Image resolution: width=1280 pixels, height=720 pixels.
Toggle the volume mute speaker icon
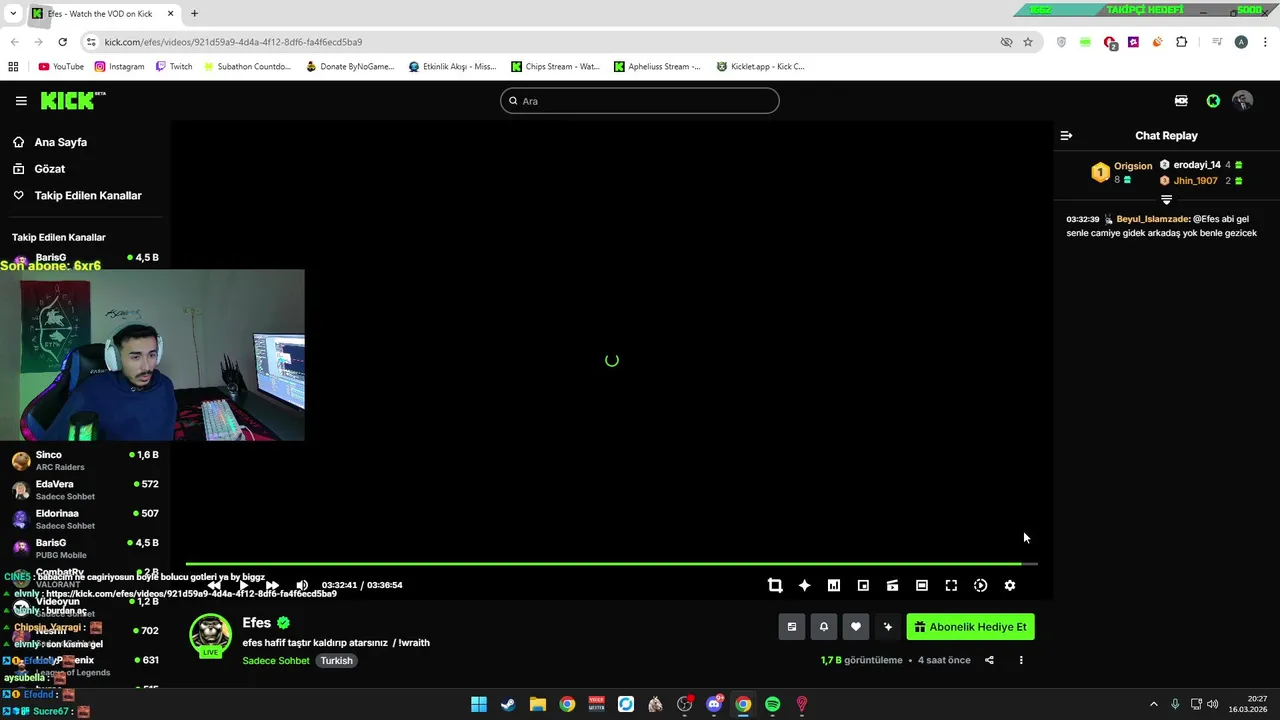tap(302, 585)
